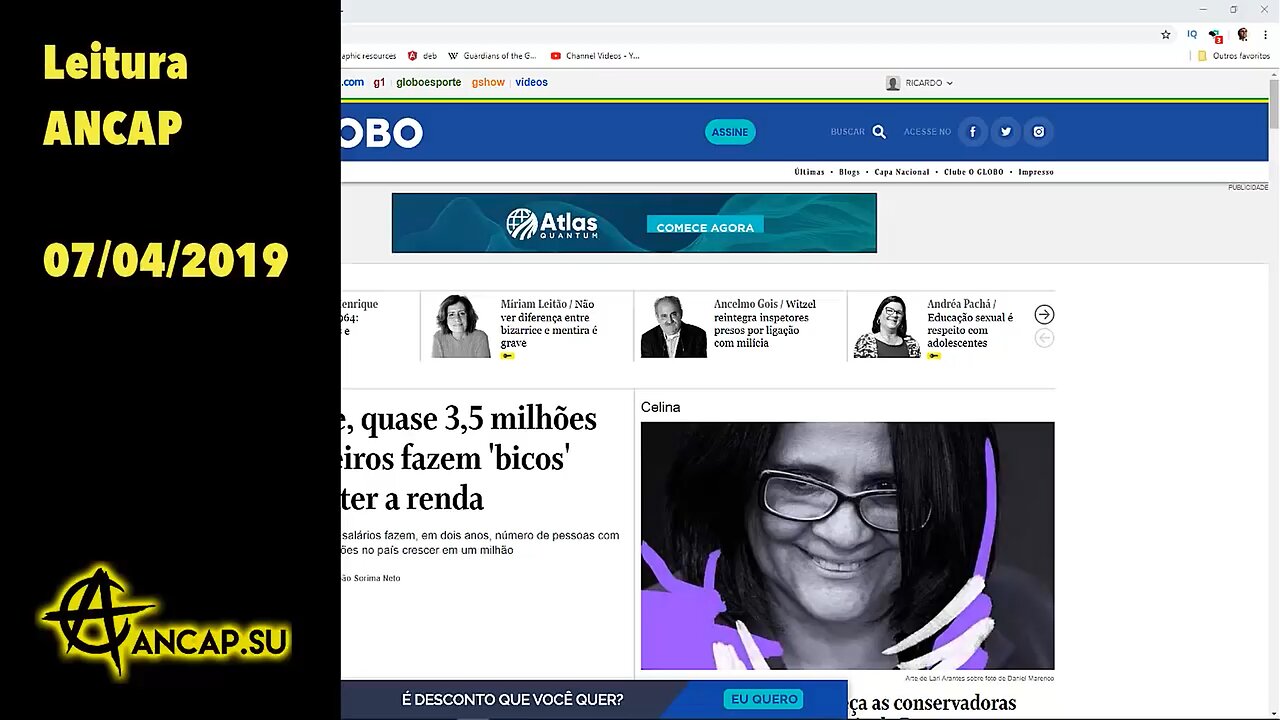Click the Andréa Pachá portrait
Image resolution: width=1280 pixels, height=720 pixels.
pos(887,326)
